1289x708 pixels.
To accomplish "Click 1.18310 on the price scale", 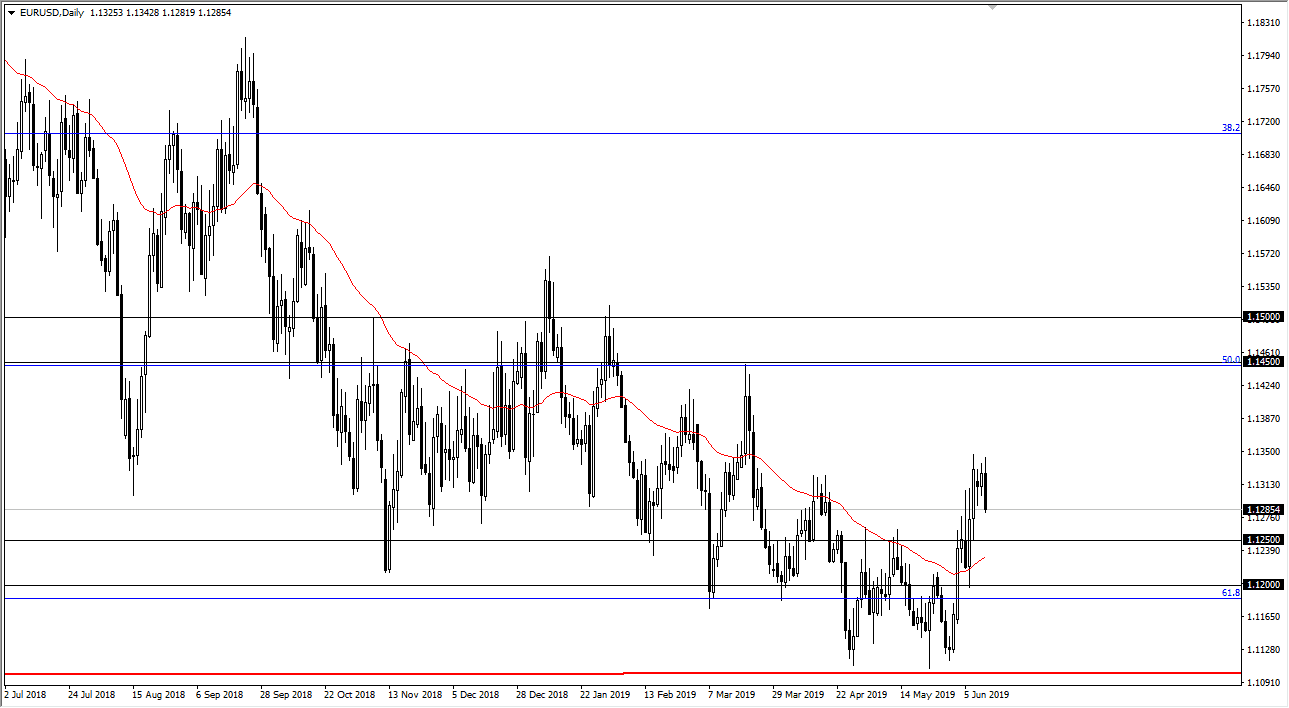I will (1265, 23).
